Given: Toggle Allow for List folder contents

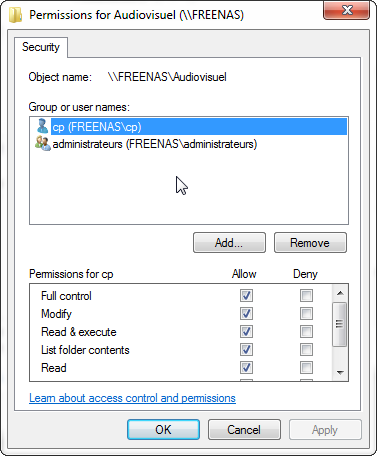Looking at the screenshot, I should [x=246, y=349].
